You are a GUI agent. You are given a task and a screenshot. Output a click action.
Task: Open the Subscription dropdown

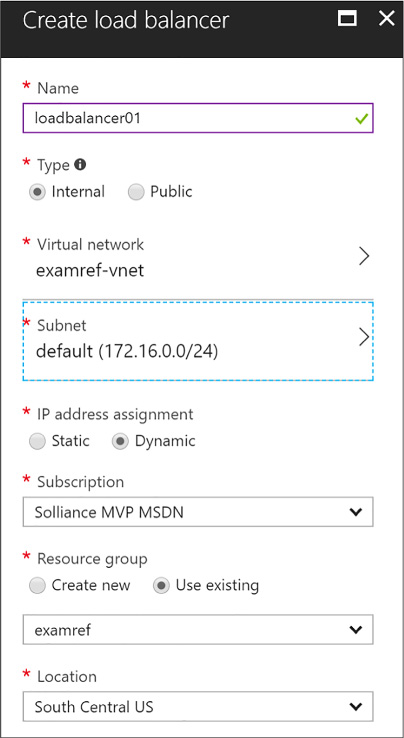198,512
